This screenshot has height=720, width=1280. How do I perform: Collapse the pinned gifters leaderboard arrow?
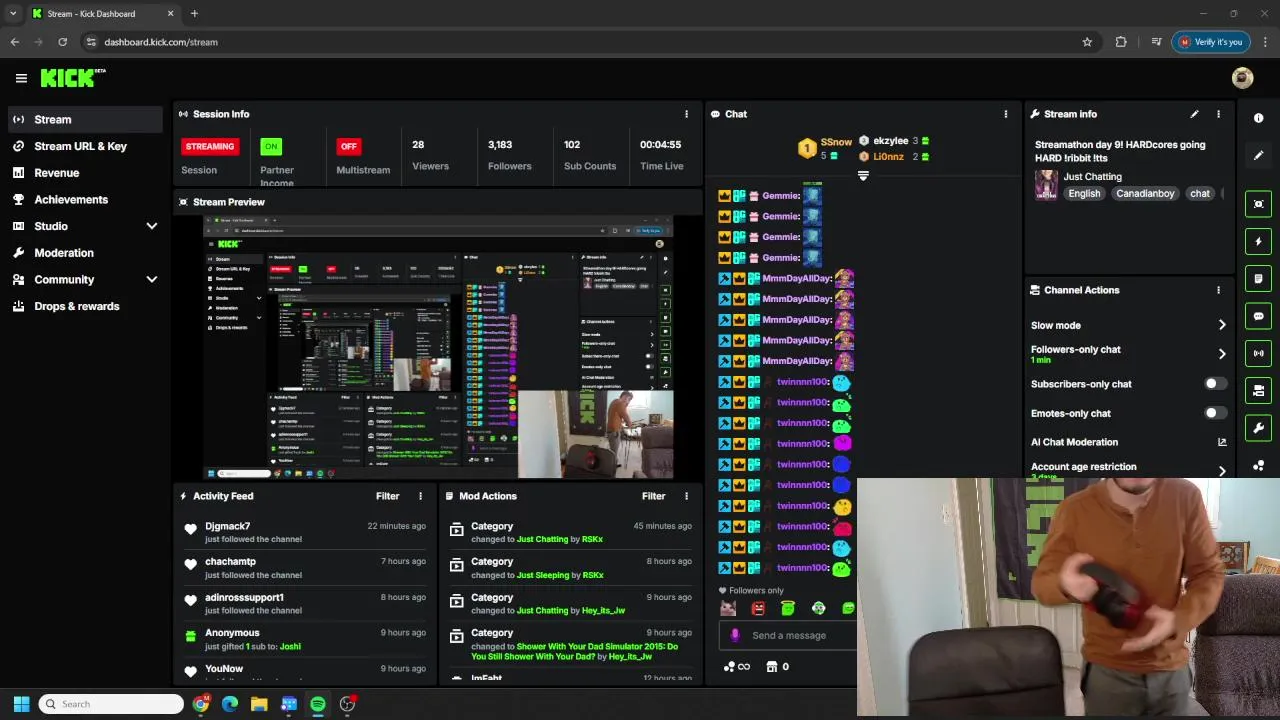coord(863,175)
